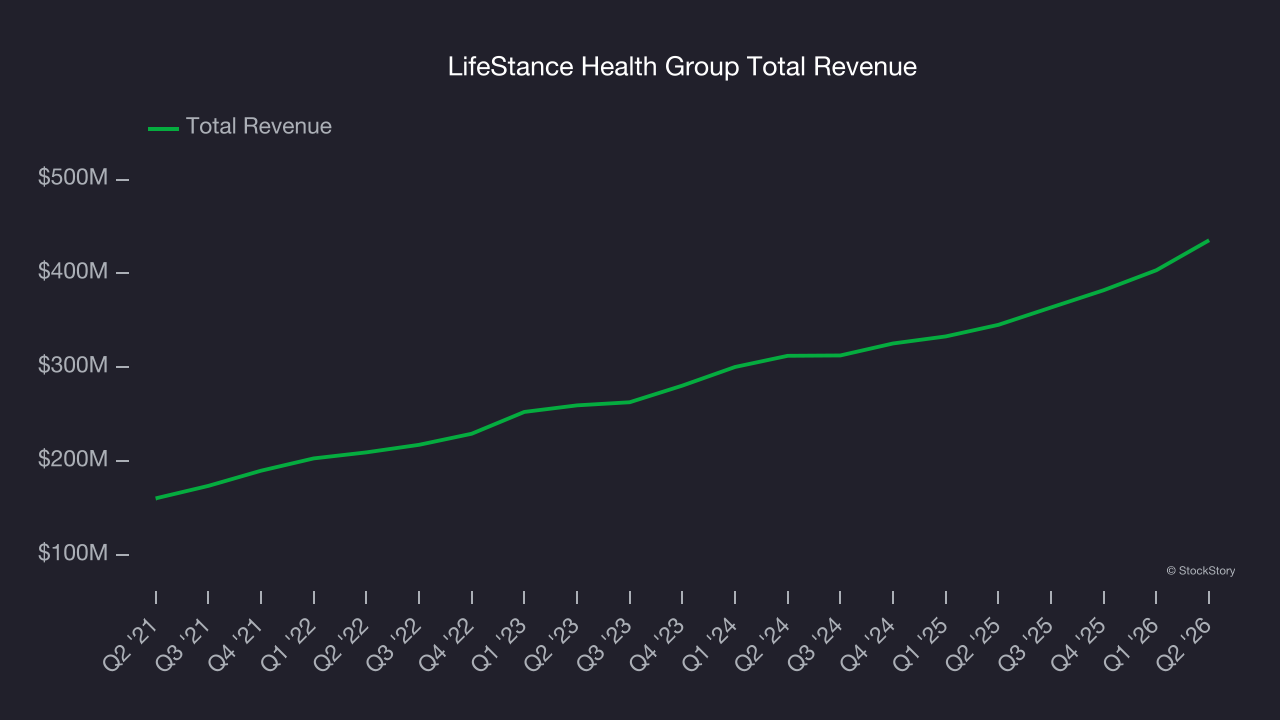Click the chart title LifeStance Health Group Total Revenue
The width and height of the screenshot is (1280, 720).
682,67
